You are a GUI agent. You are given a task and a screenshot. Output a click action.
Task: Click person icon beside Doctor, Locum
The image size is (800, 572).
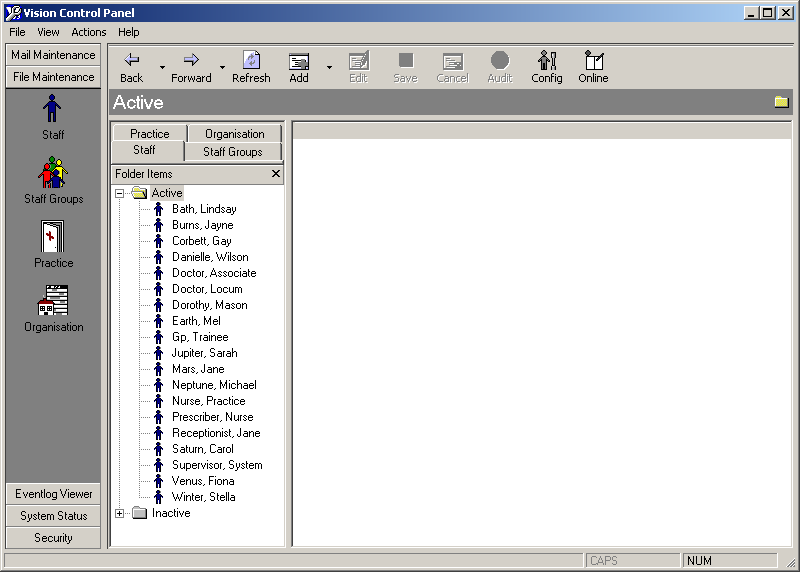(x=159, y=289)
